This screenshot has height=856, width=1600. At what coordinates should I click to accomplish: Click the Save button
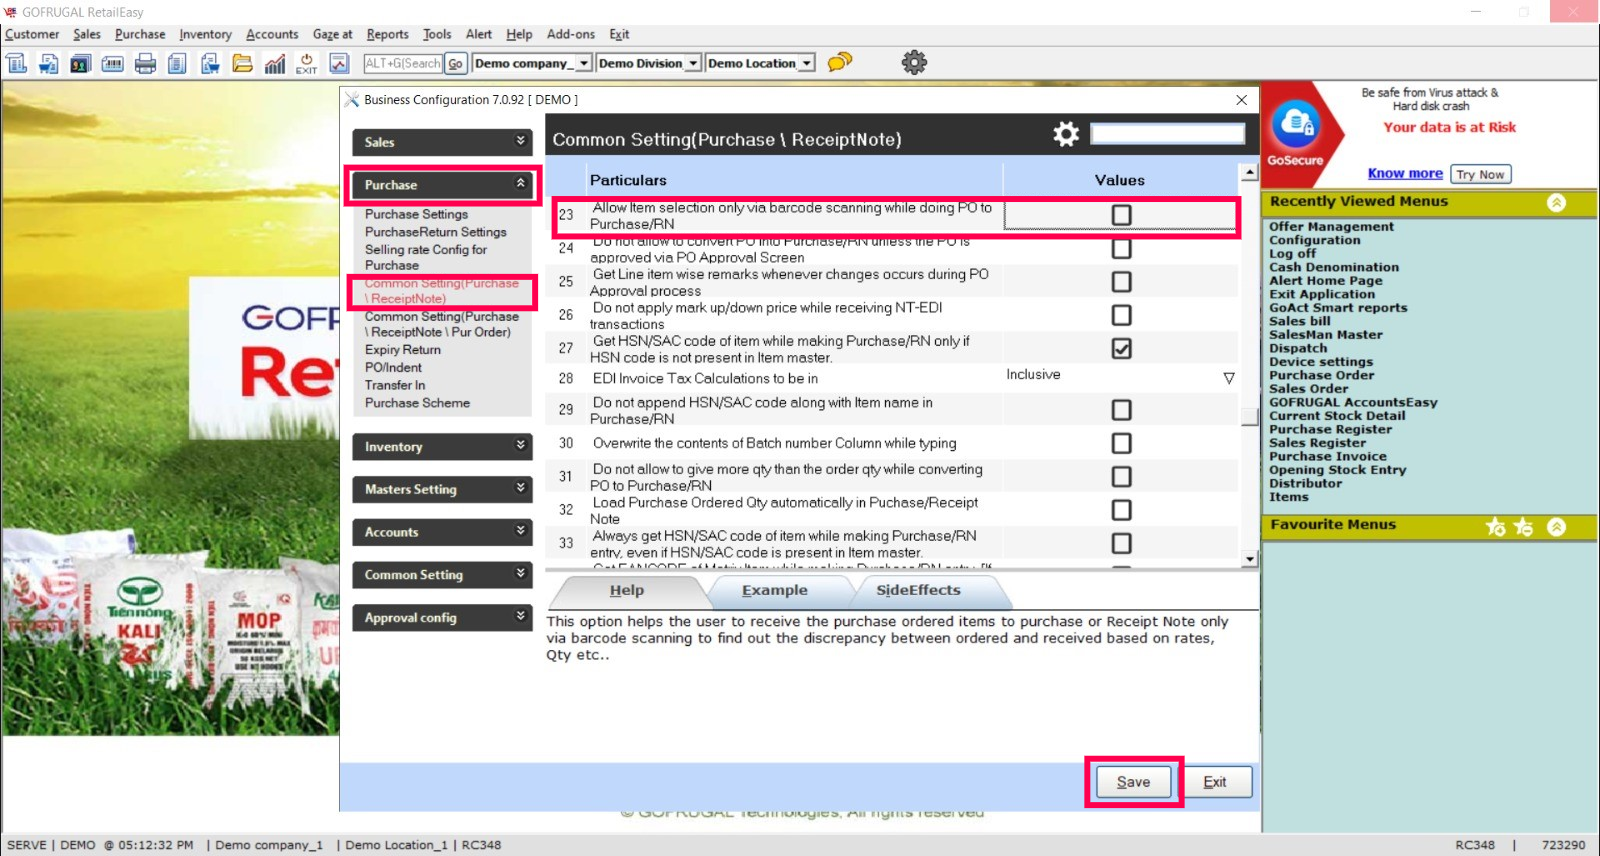point(1133,782)
